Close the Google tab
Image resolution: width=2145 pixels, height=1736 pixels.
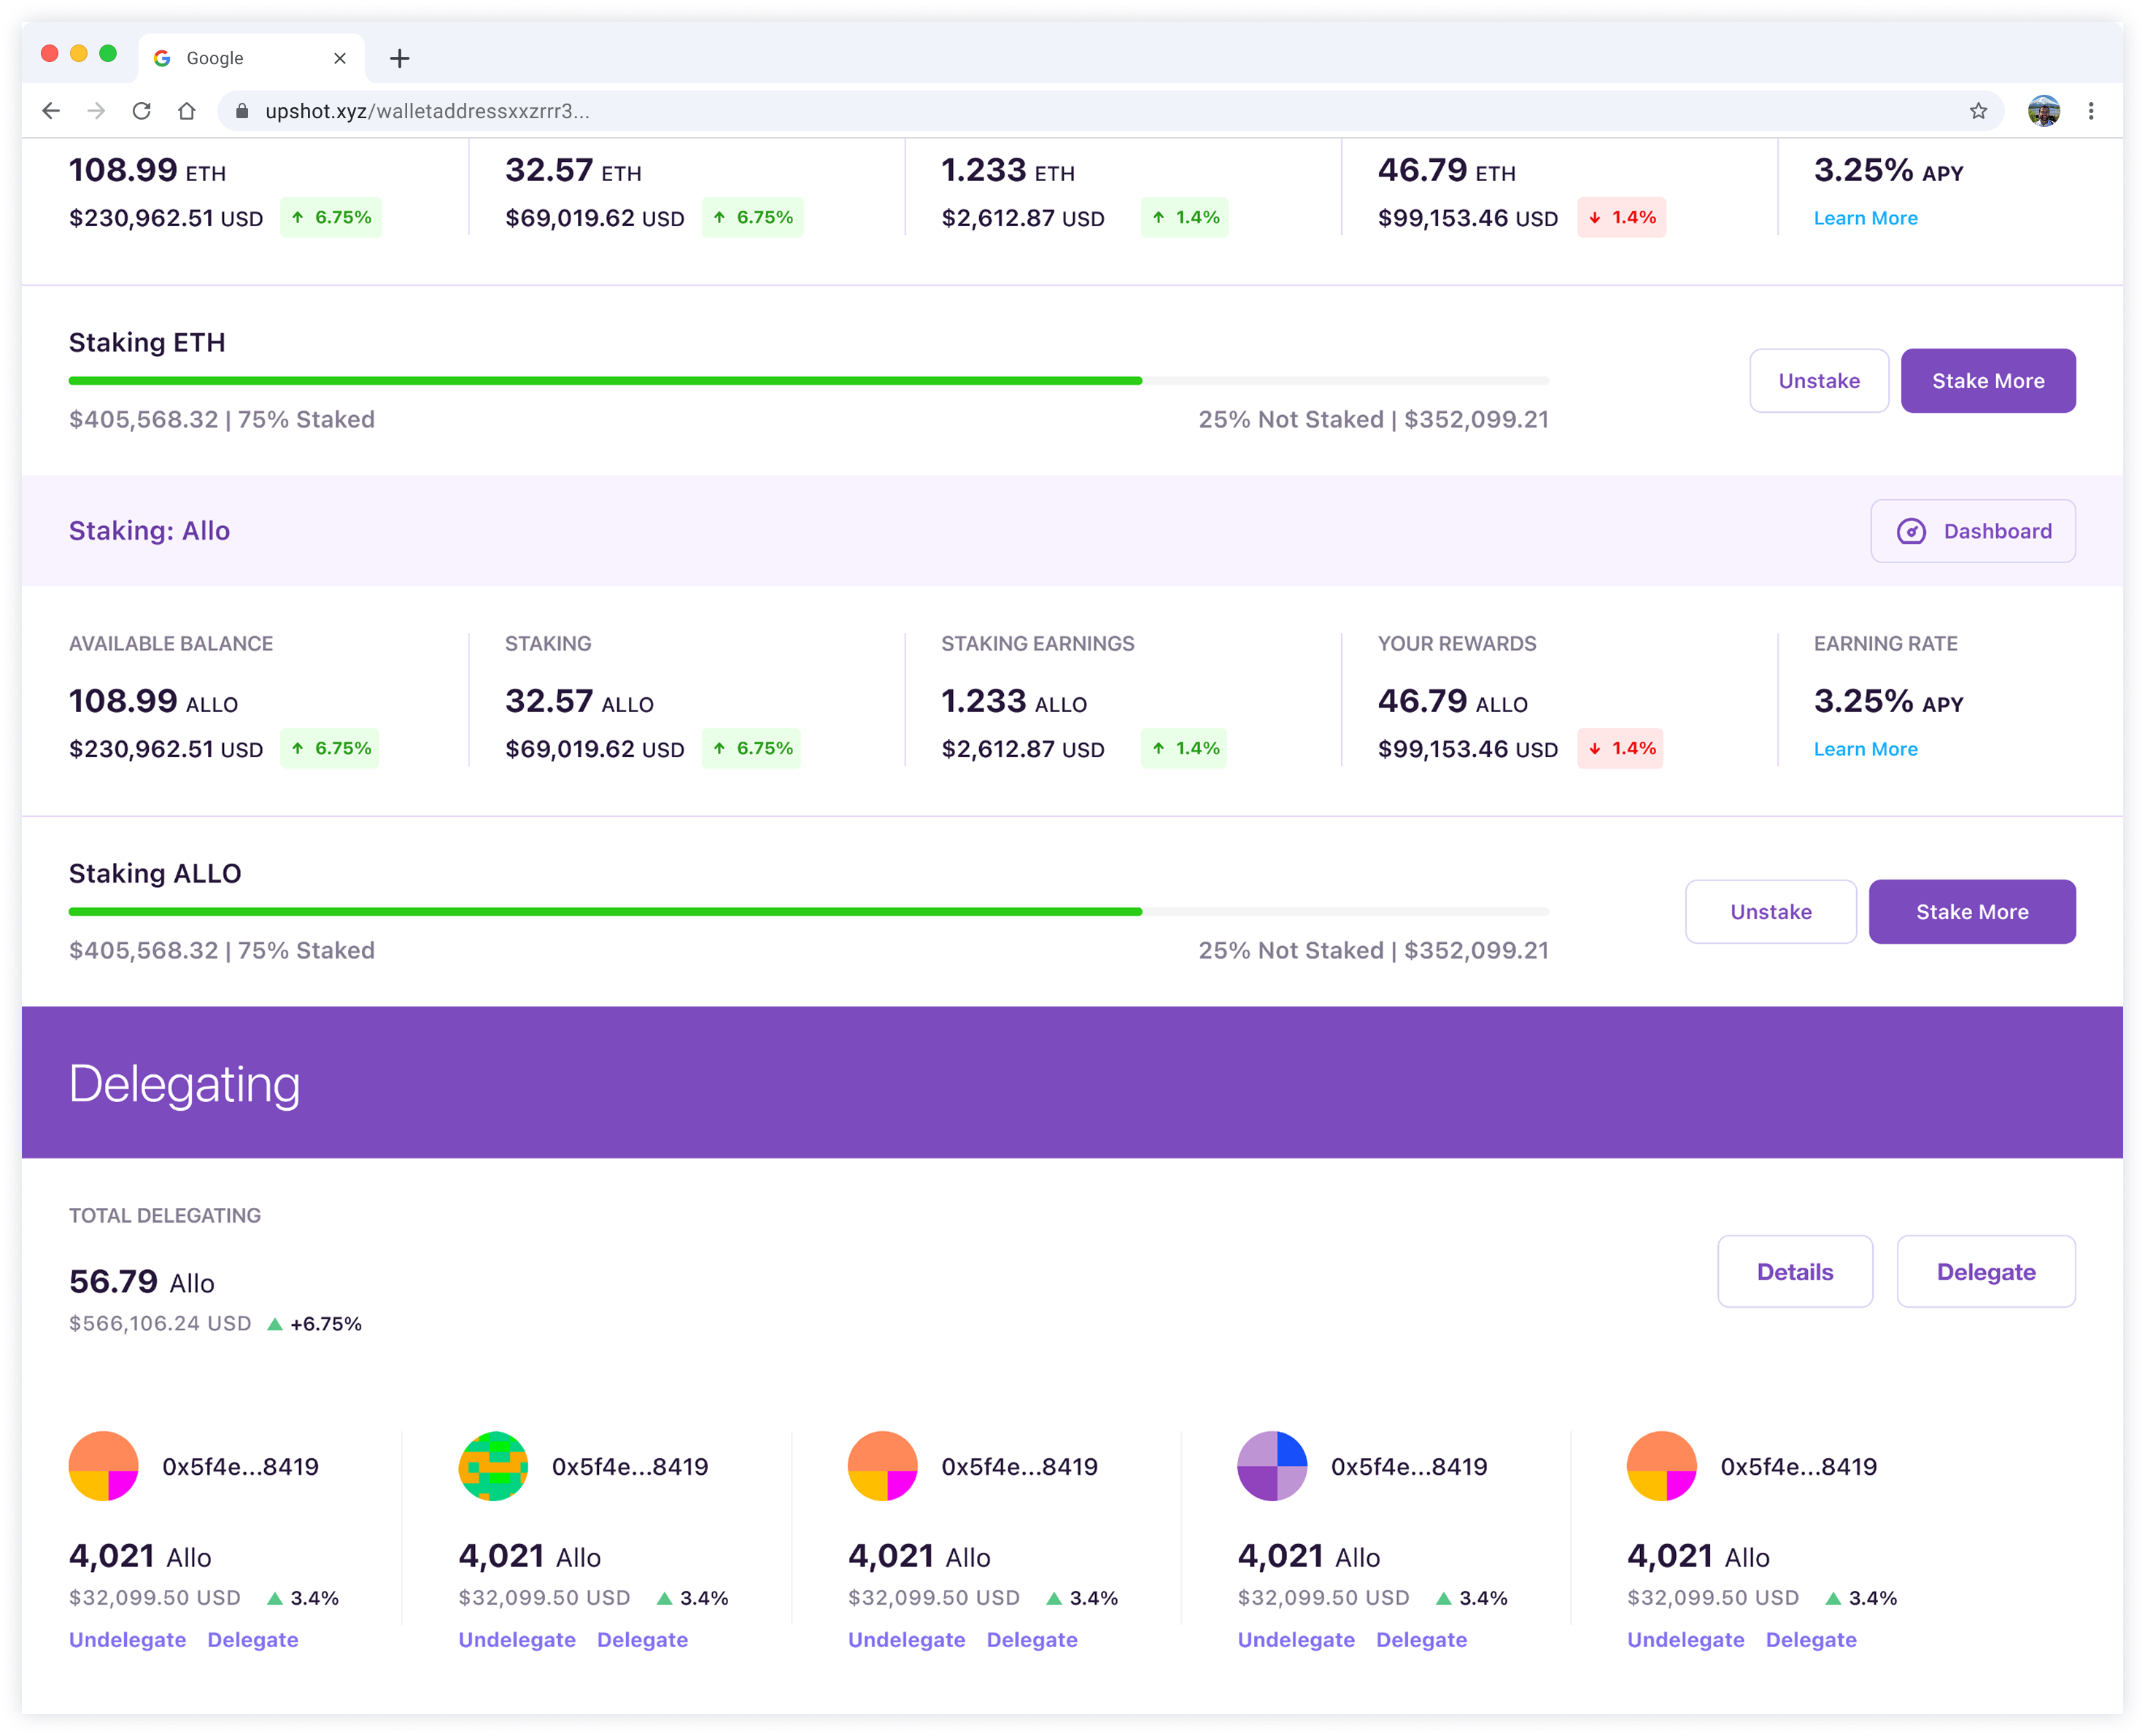[x=340, y=59]
